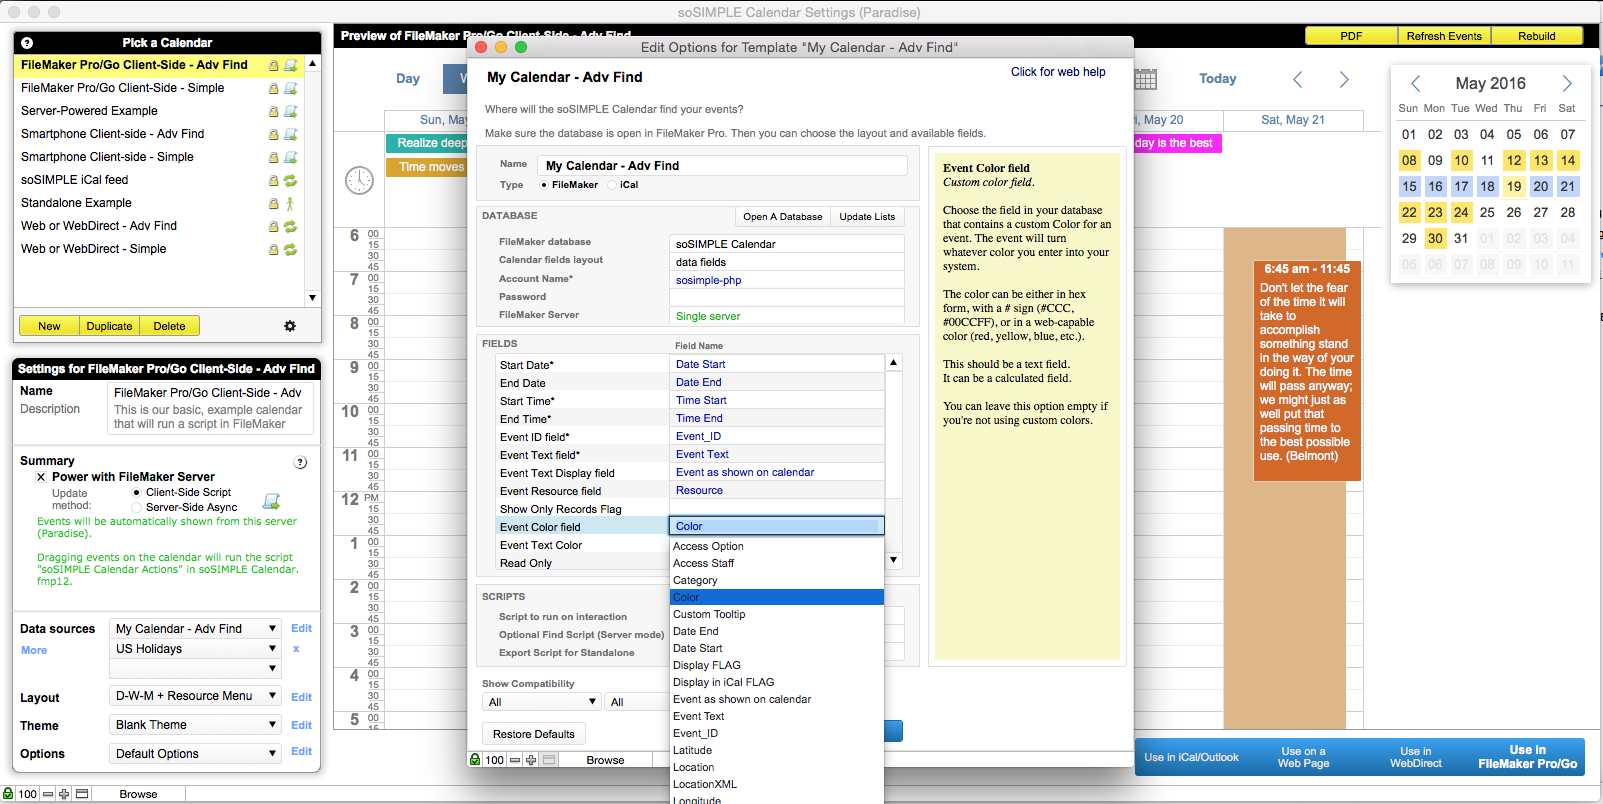Viewport: 1603px width, 804px height.
Task: Click the New calendar button
Action: point(49,326)
